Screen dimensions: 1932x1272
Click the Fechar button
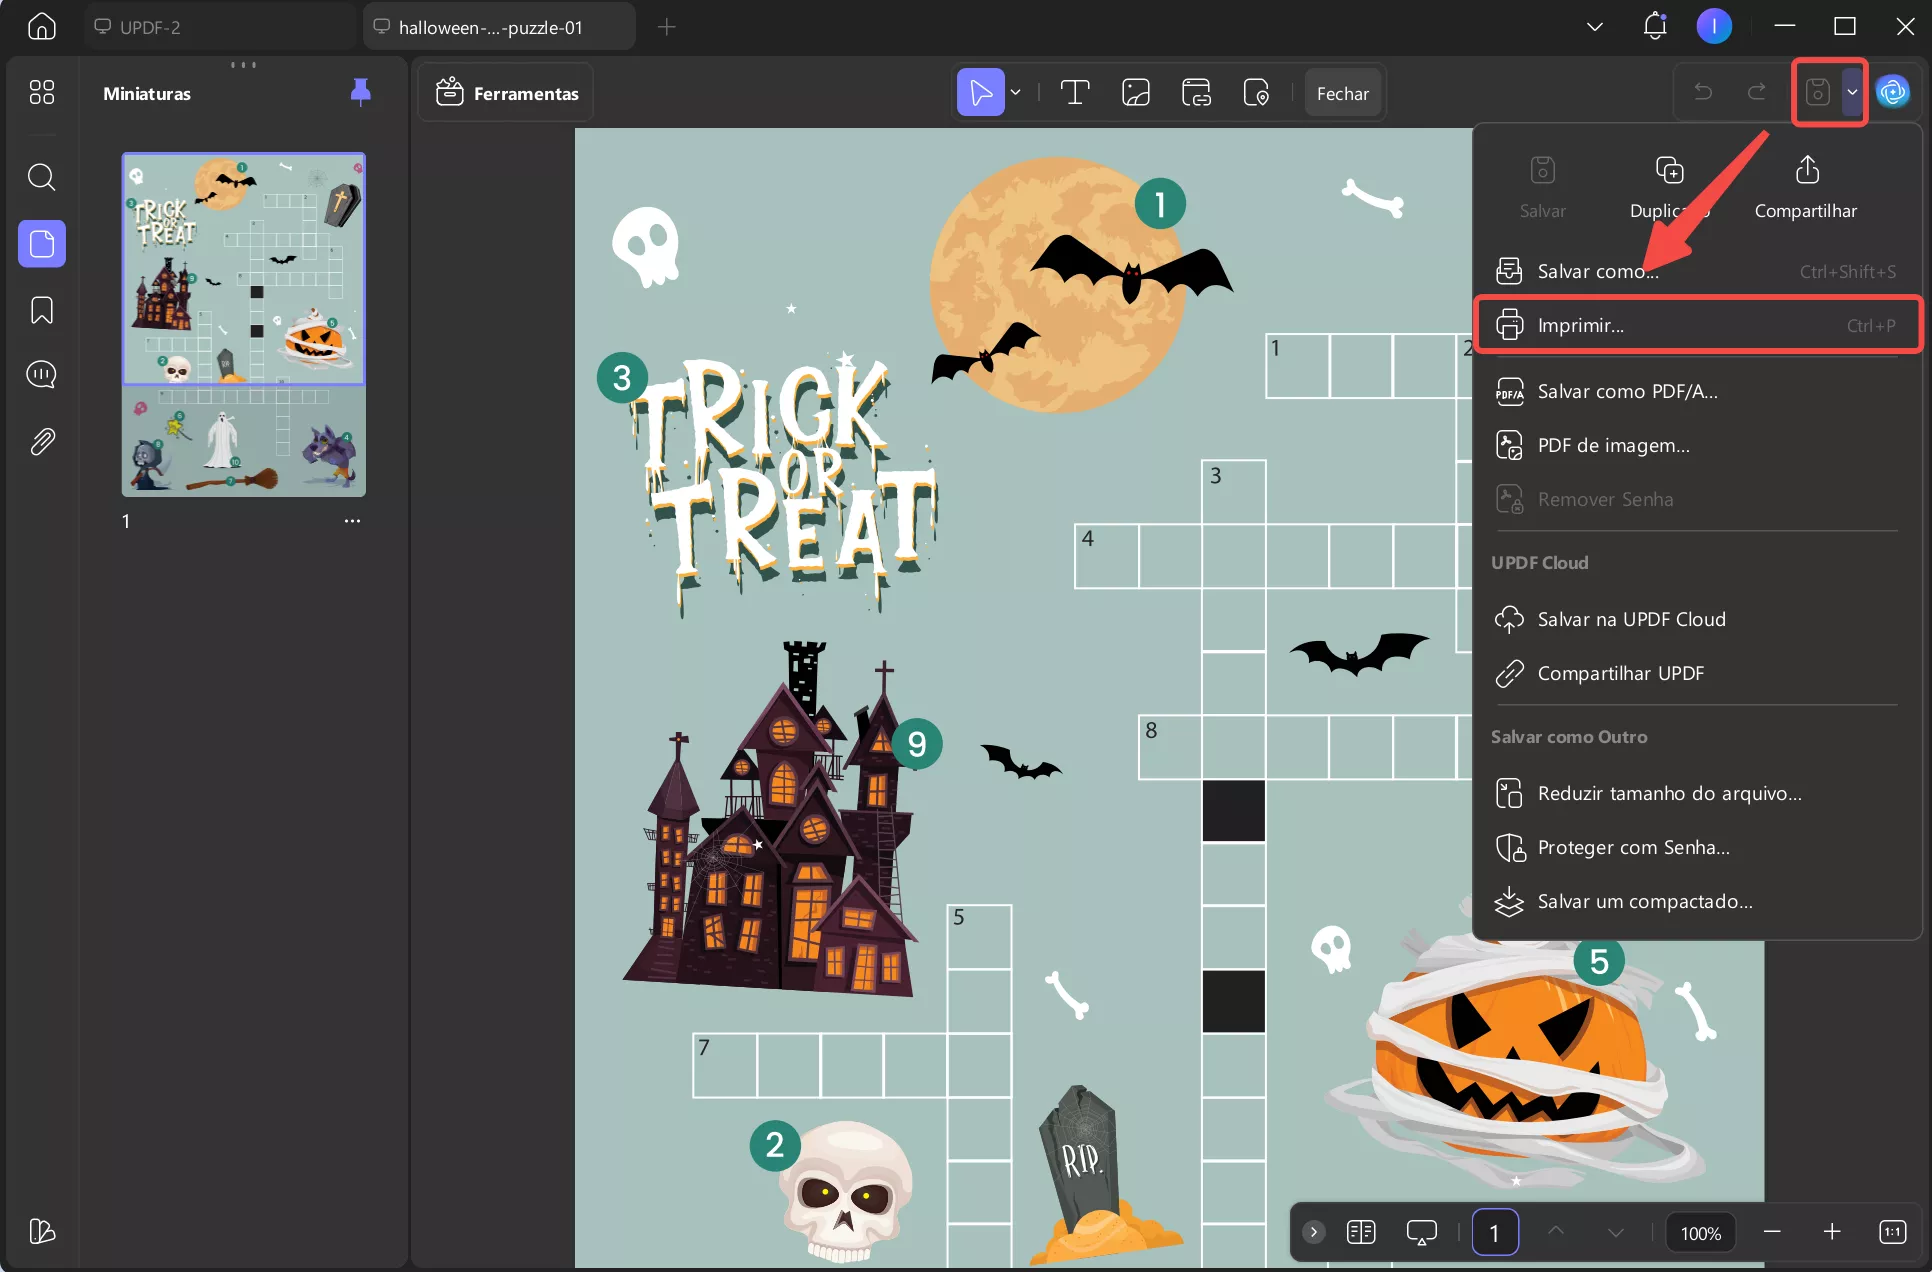click(1342, 93)
